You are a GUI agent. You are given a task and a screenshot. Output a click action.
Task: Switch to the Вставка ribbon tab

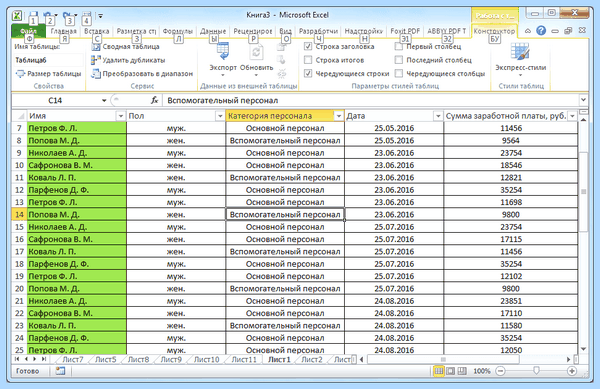pyautogui.click(x=96, y=31)
